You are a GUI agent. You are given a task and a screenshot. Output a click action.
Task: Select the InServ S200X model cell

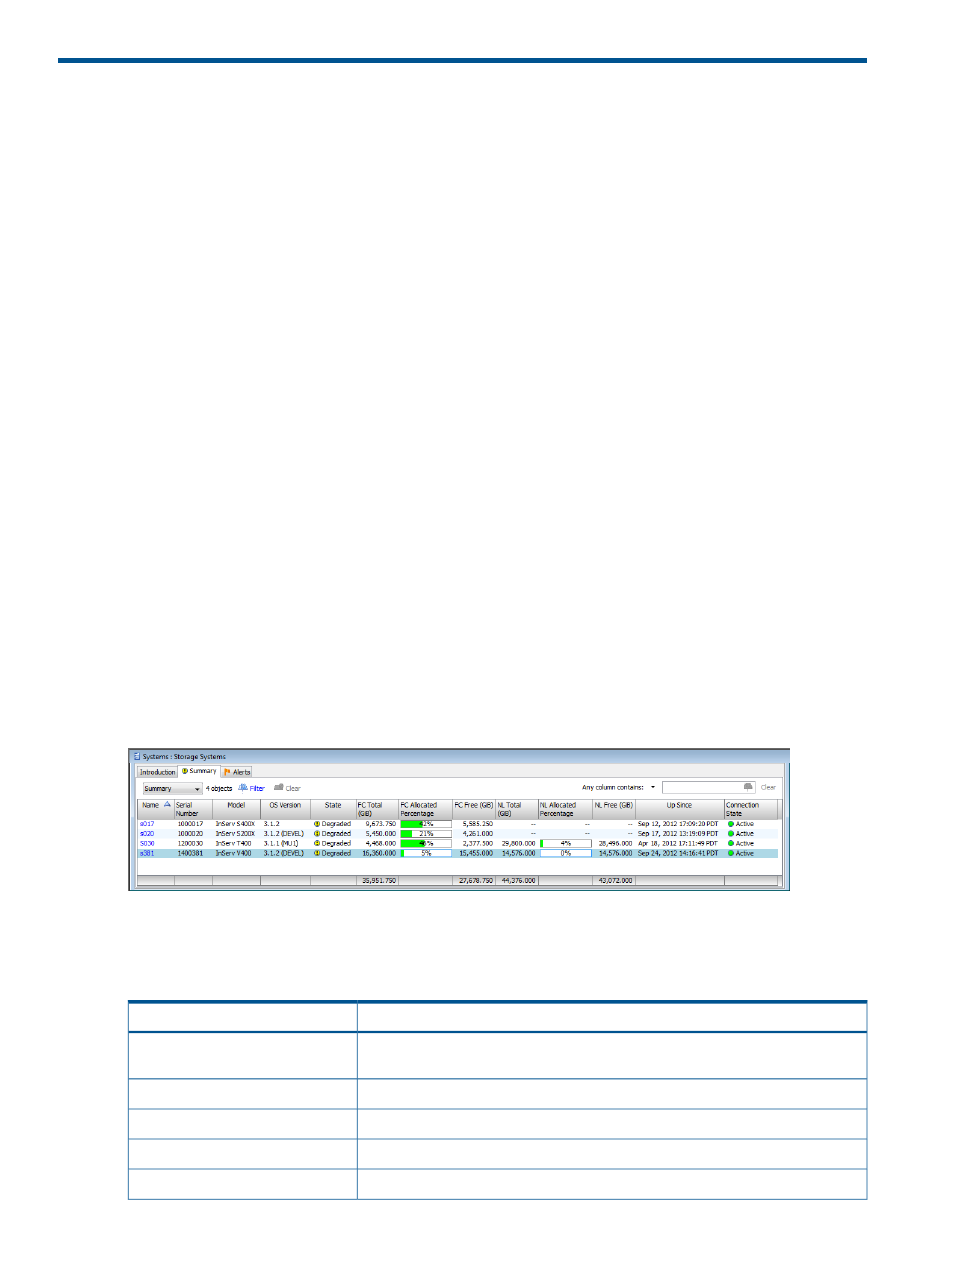tap(236, 834)
